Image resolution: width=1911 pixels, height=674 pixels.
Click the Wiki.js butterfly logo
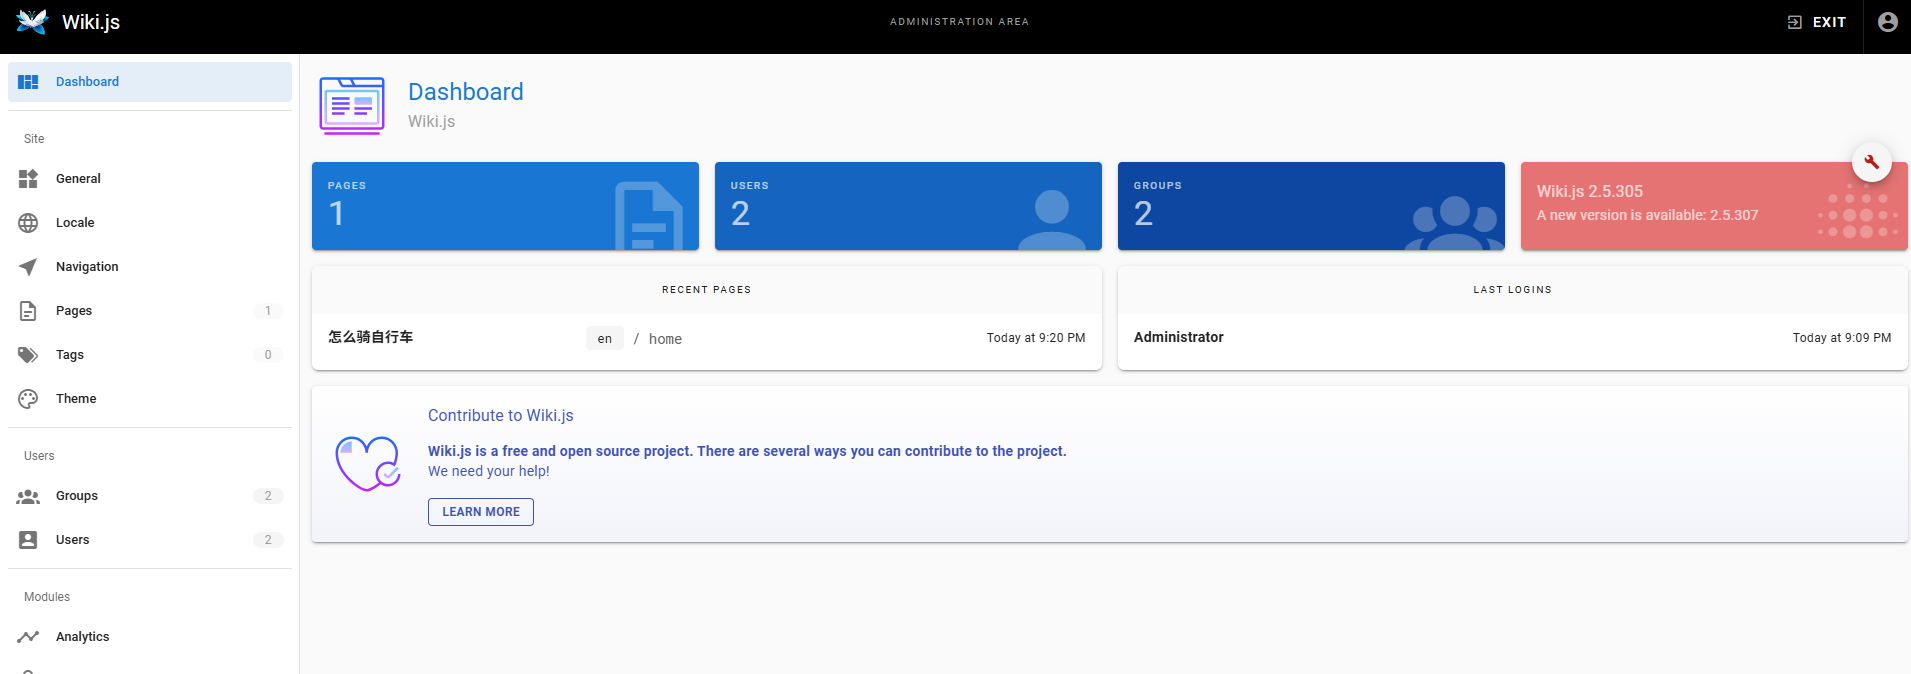pos(32,22)
